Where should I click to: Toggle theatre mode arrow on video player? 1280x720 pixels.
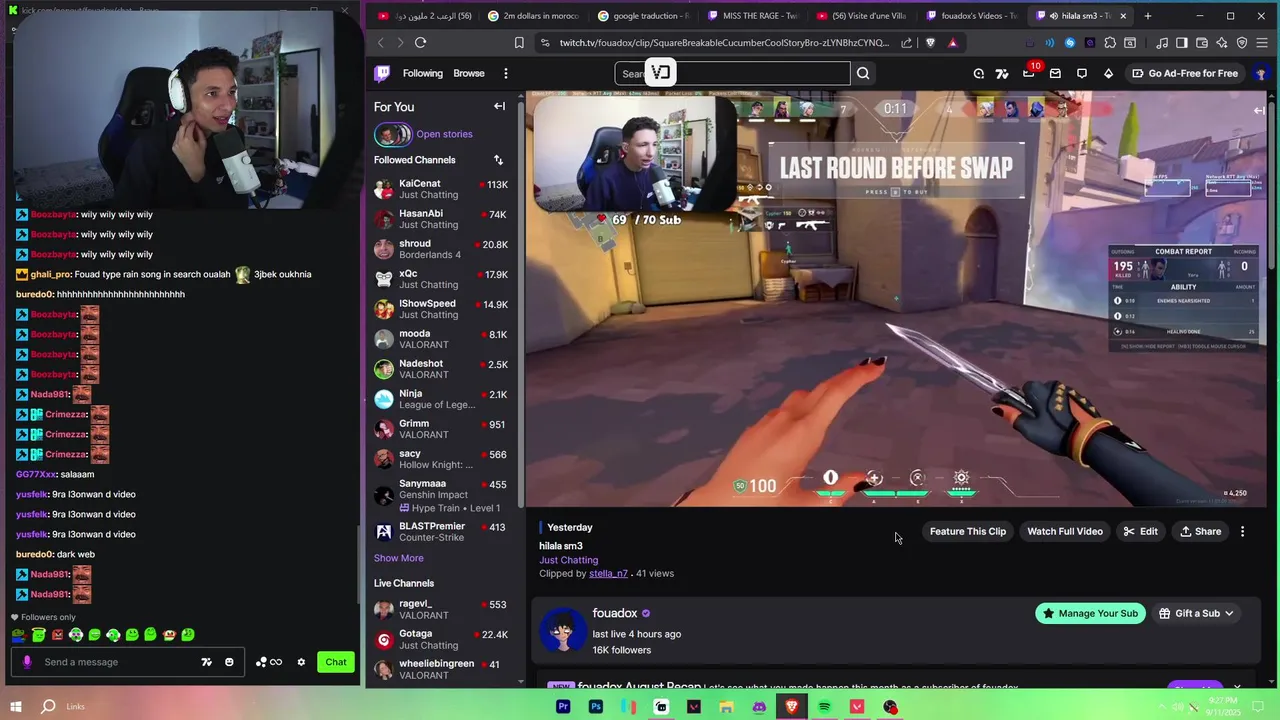(1259, 110)
